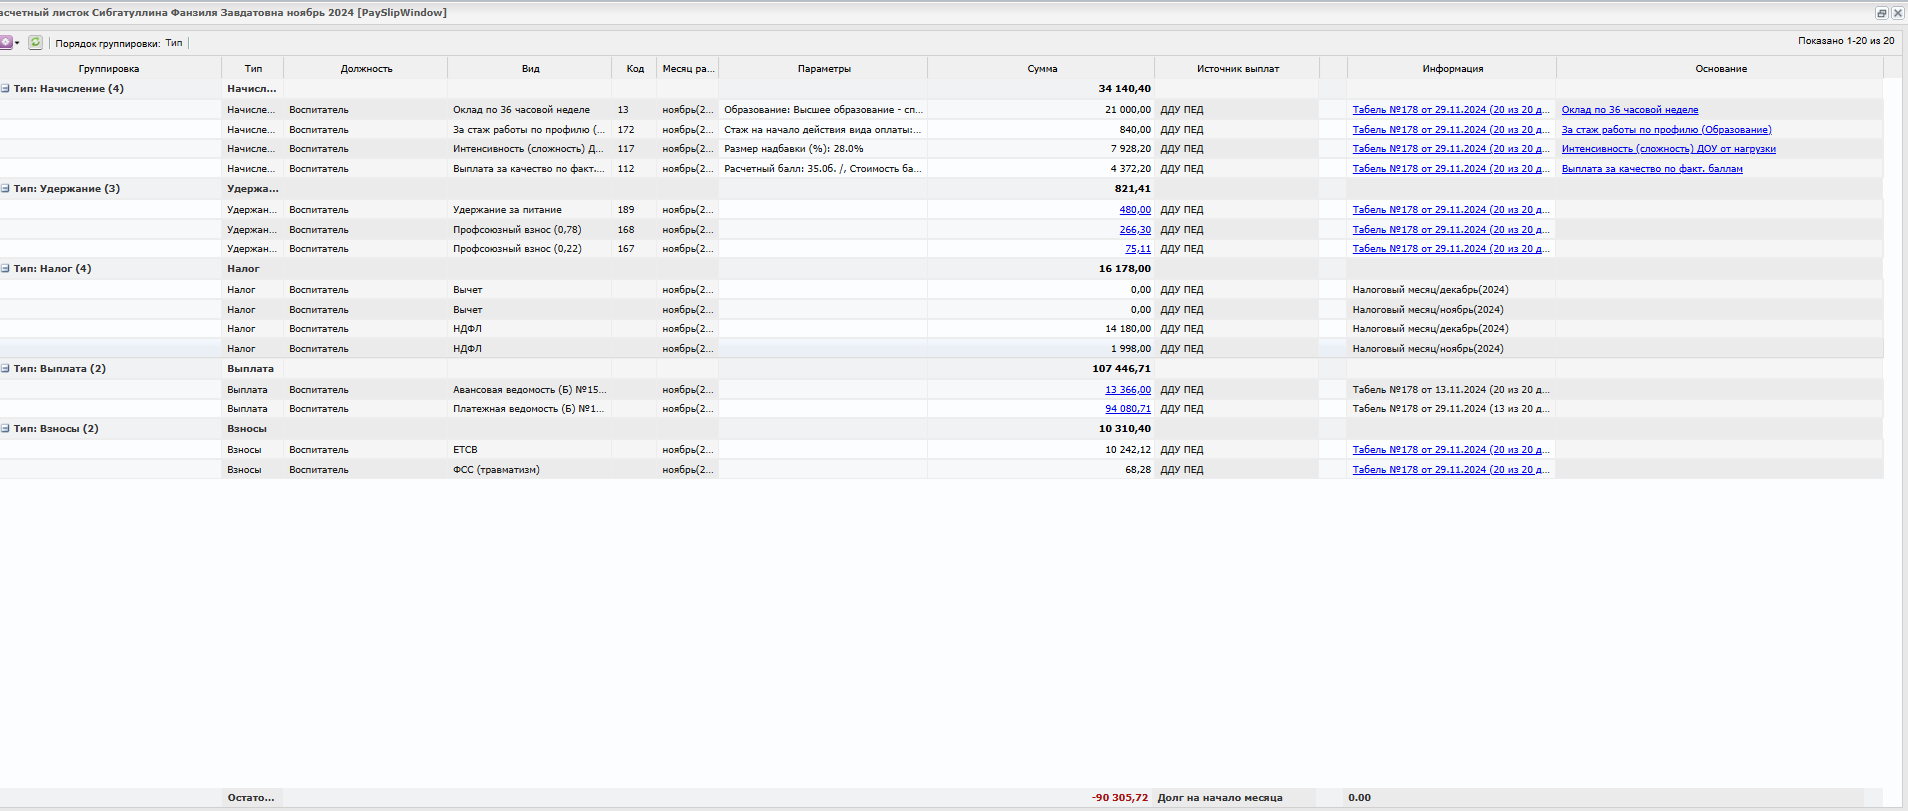Open Табель №178 link in 'ФСС (травматизм)' row
The image size is (1908, 811).
coord(1451,470)
